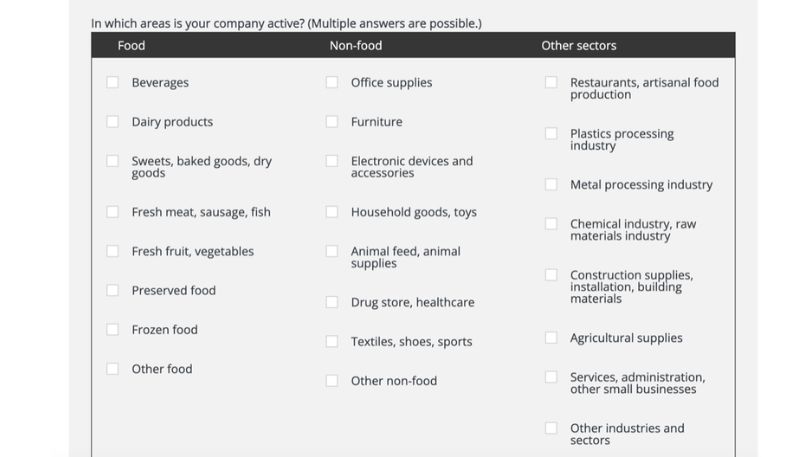The image size is (812, 457).
Task: Check Electronic devices and accessories box
Action: (332, 160)
